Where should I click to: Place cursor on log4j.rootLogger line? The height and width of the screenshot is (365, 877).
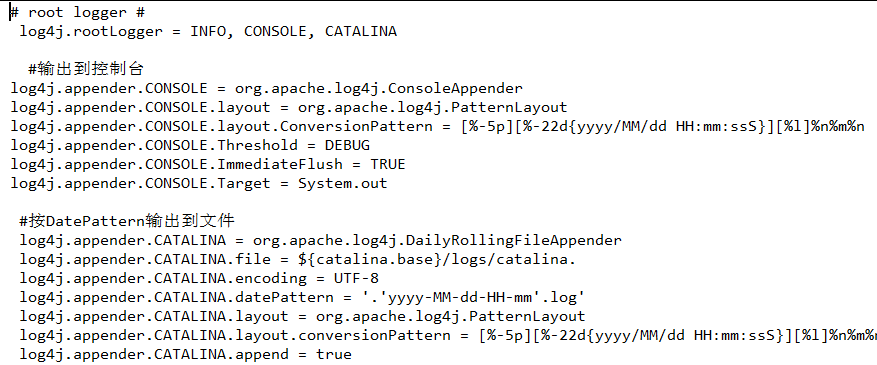coord(208,31)
